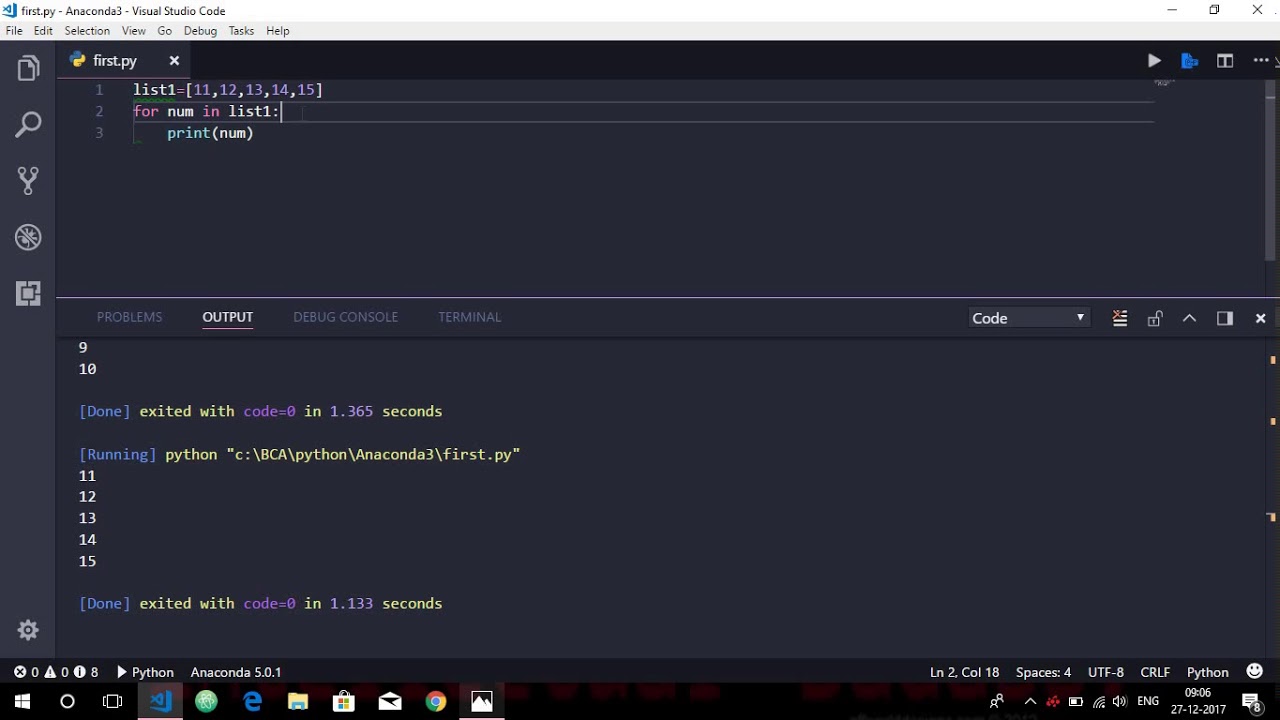Image resolution: width=1280 pixels, height=720 pixels.
Task: Toggle output scroll lock
Action: 1155,318
